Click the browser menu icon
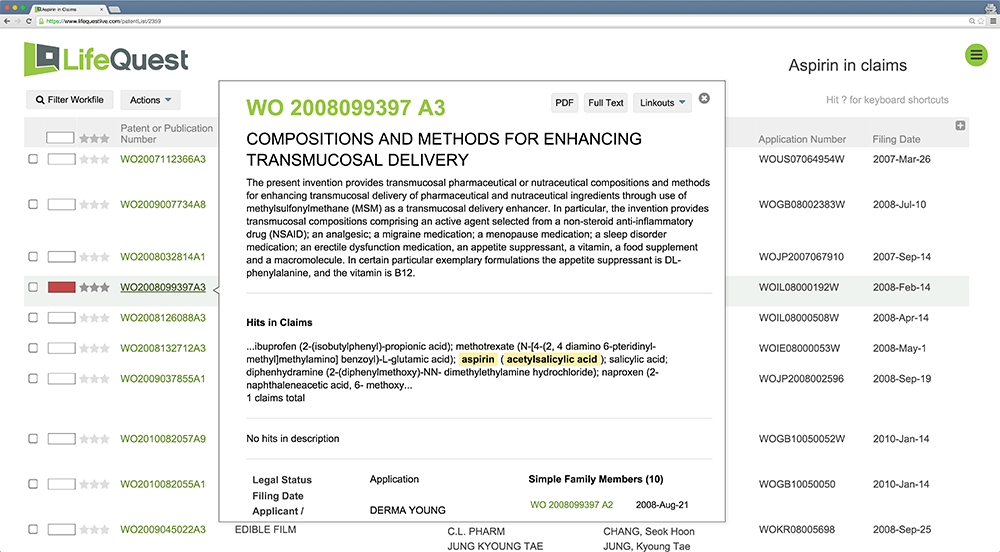Screen dimensions: 1000x552 point(992,21)
